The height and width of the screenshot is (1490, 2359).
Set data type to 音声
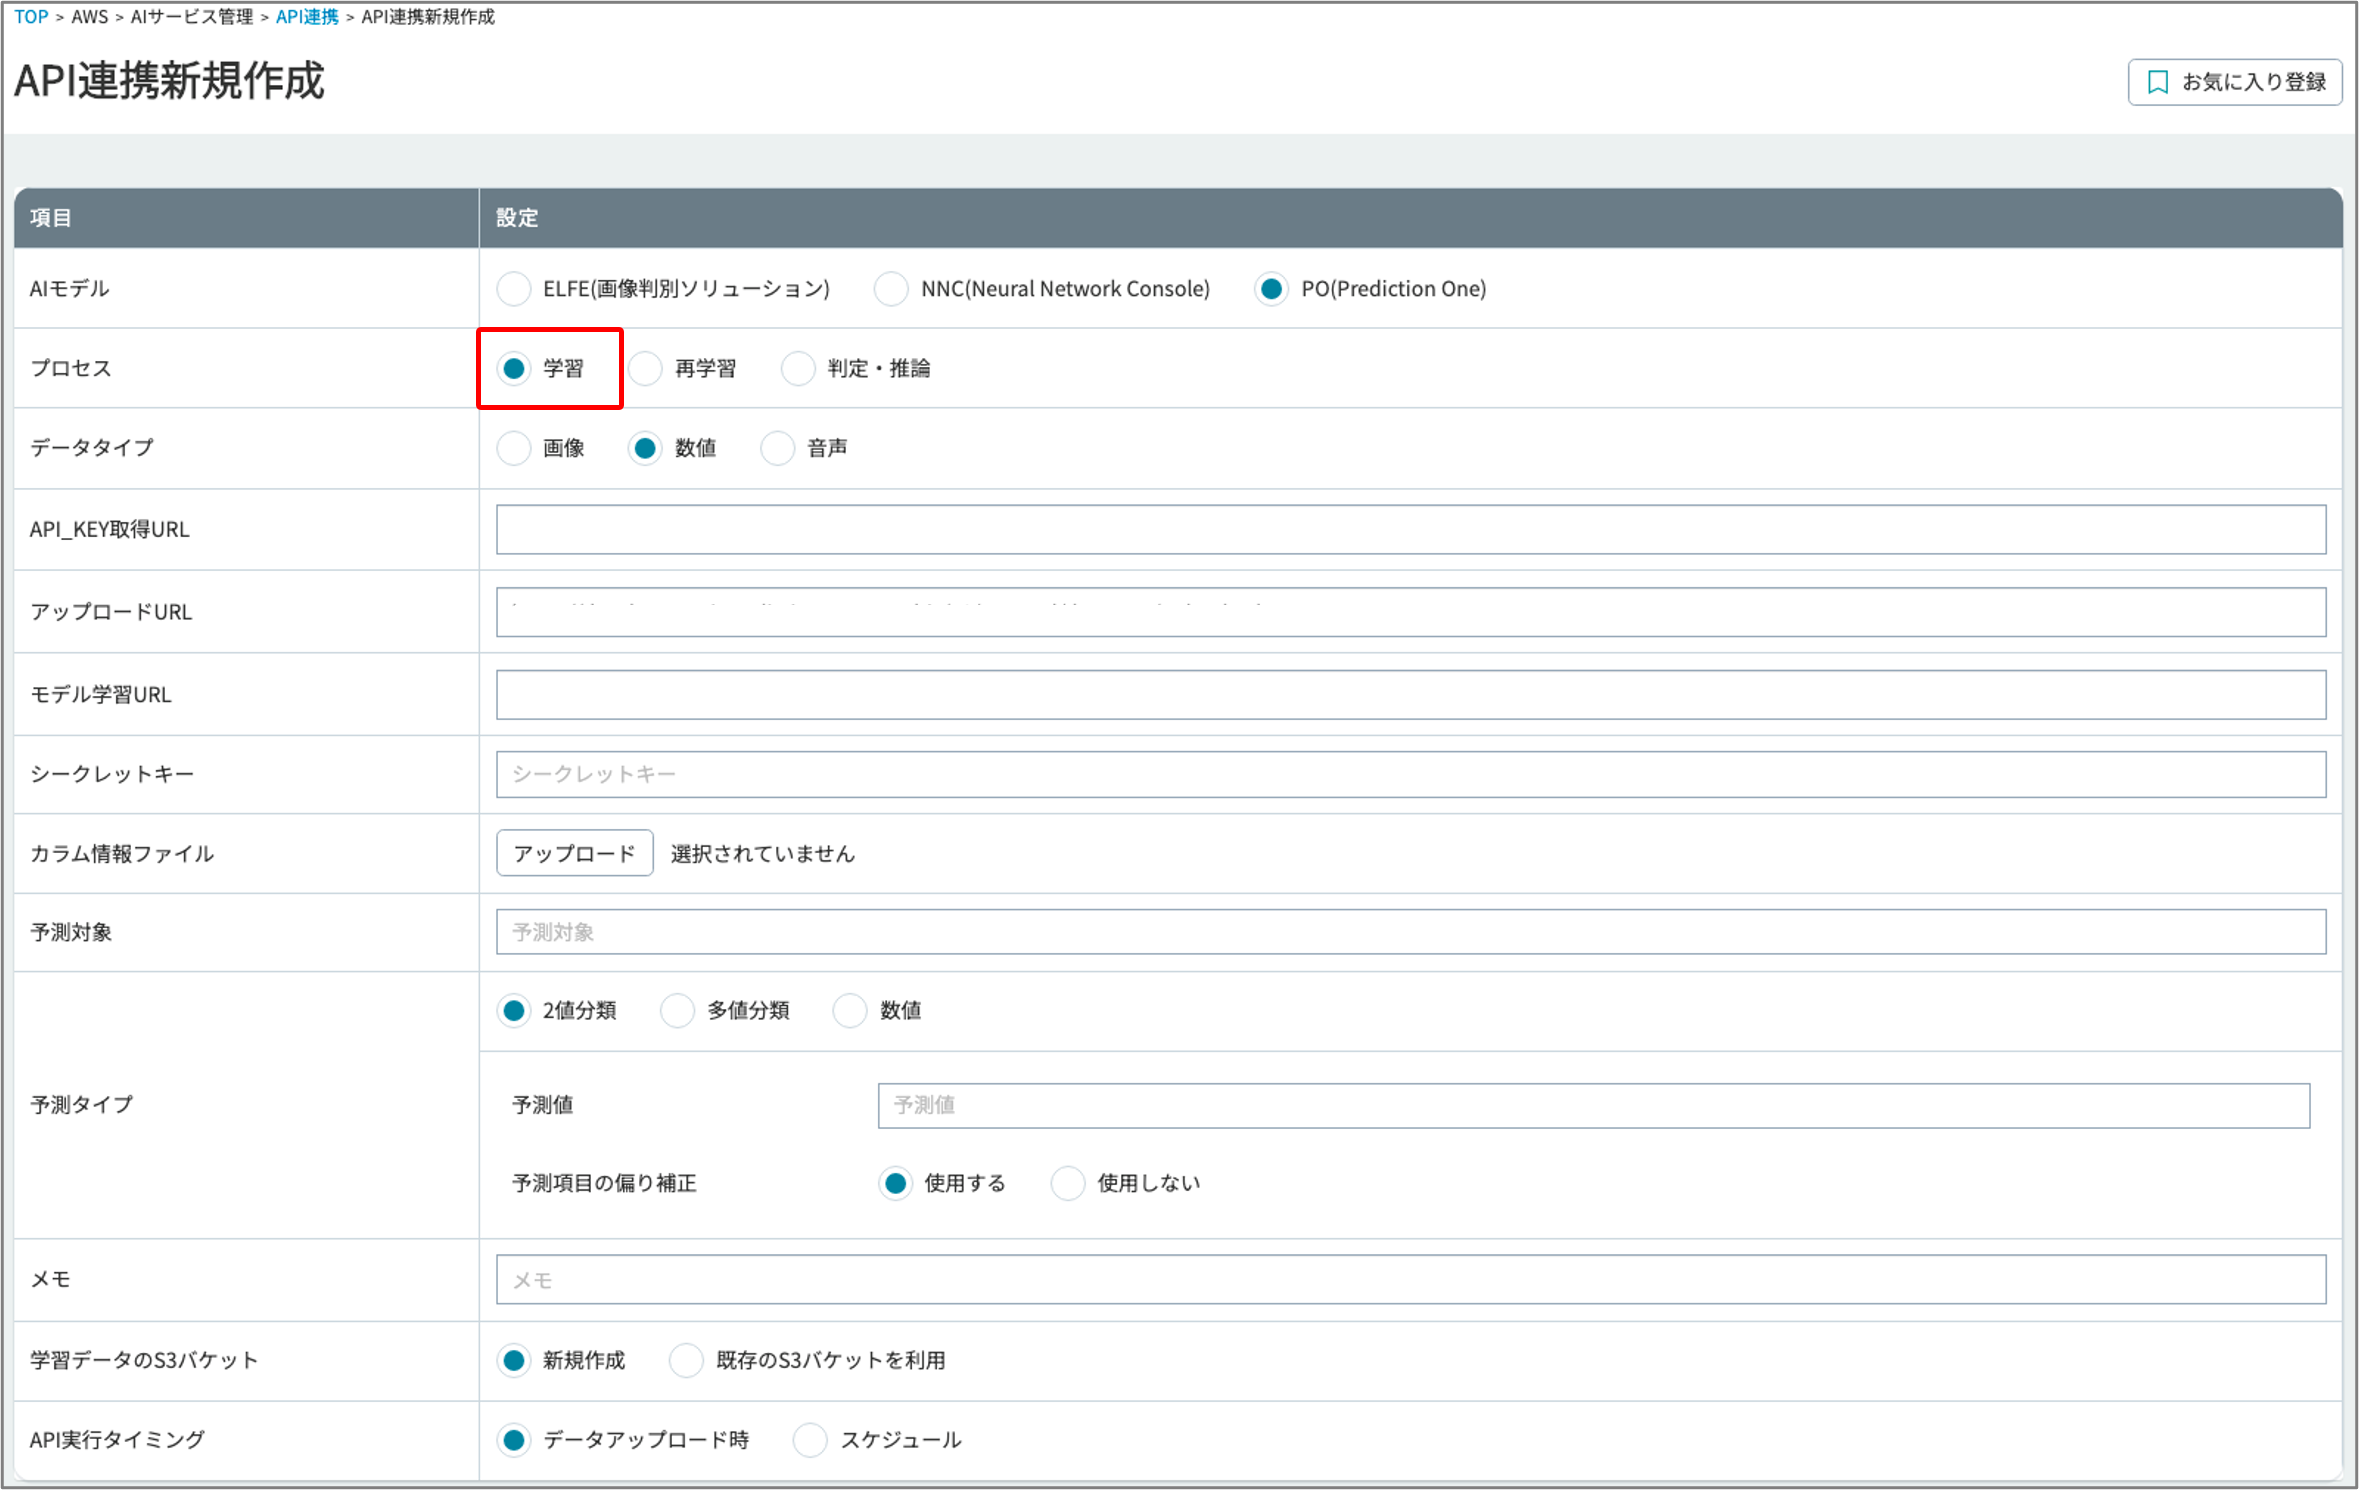tap(777, 448)
